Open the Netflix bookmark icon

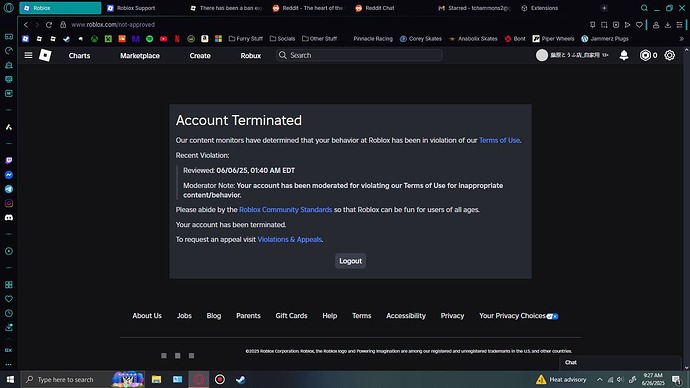pyautogui.click(x=177, y=39)
